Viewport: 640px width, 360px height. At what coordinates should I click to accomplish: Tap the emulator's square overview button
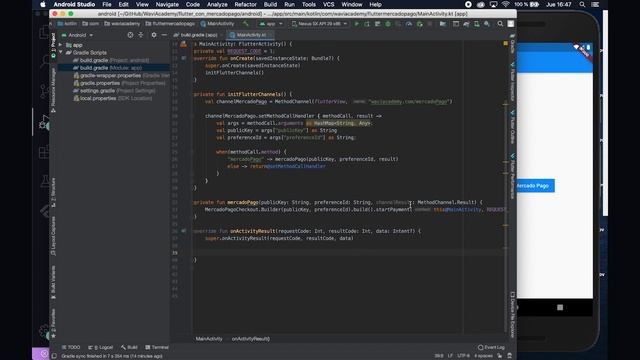click(x=560, y=307)
